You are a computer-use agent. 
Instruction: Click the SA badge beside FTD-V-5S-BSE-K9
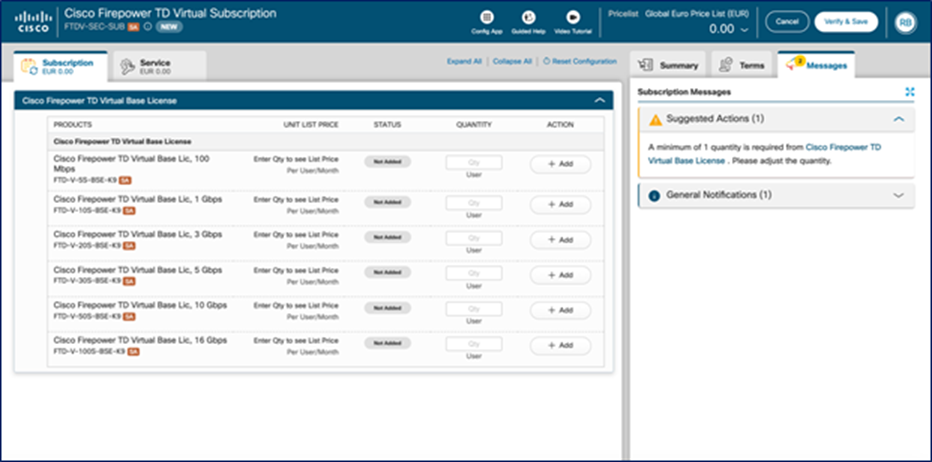(x=124, y=180)
